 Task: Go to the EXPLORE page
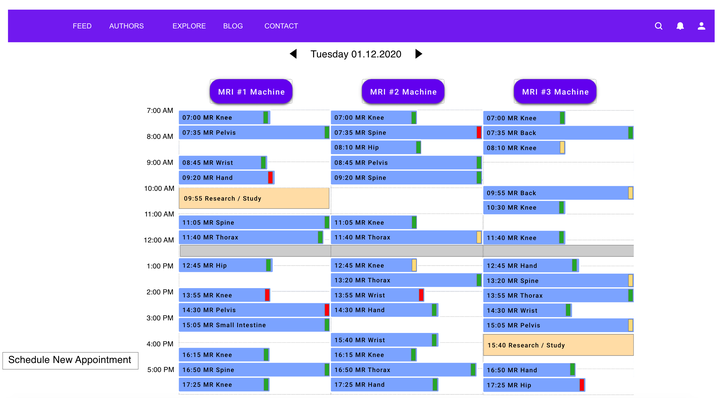click(x=189, y=26)
